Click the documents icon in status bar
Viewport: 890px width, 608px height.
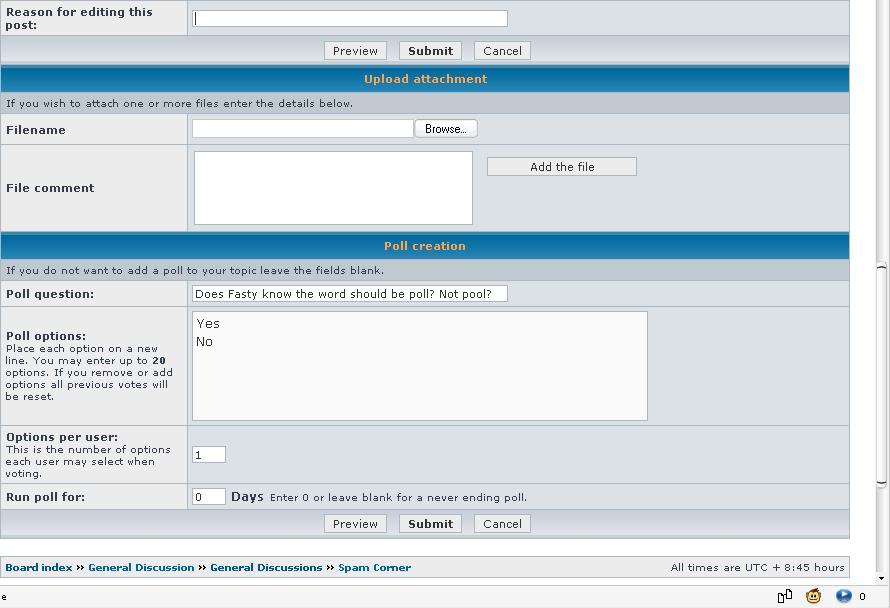pos(785,596)
